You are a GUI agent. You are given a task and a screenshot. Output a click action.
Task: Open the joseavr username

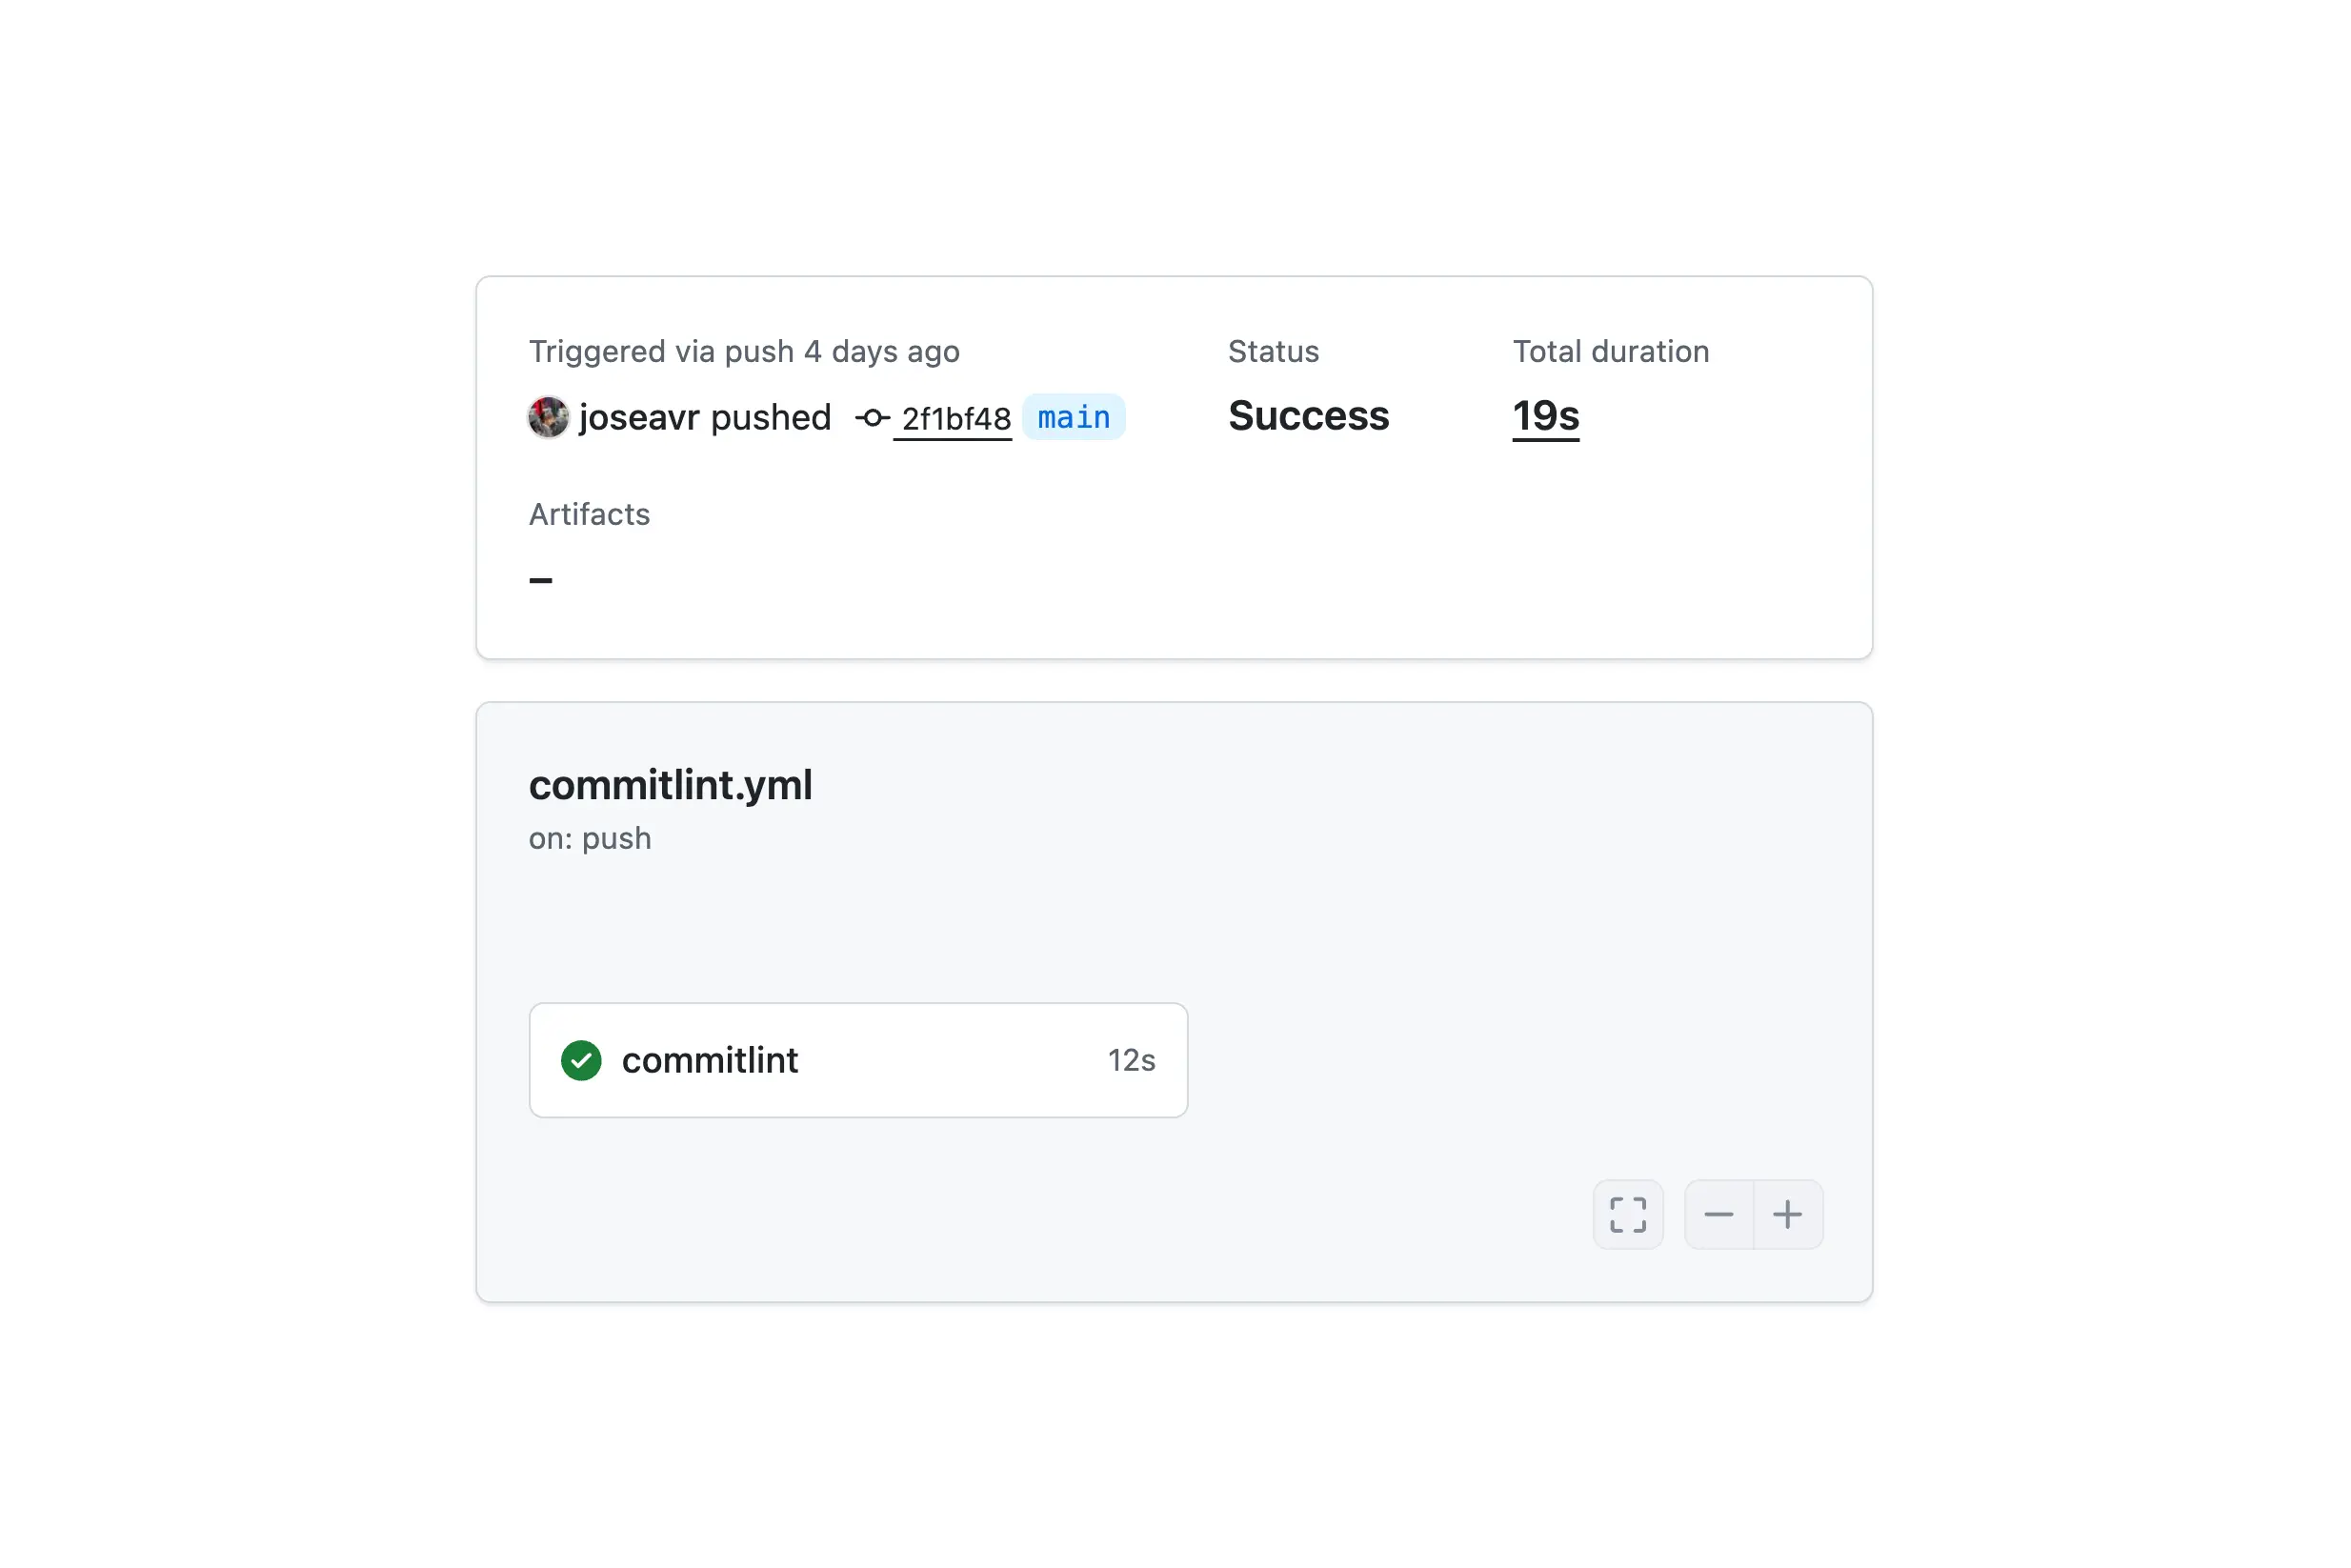pyautogui.click(x=639, y=417)
